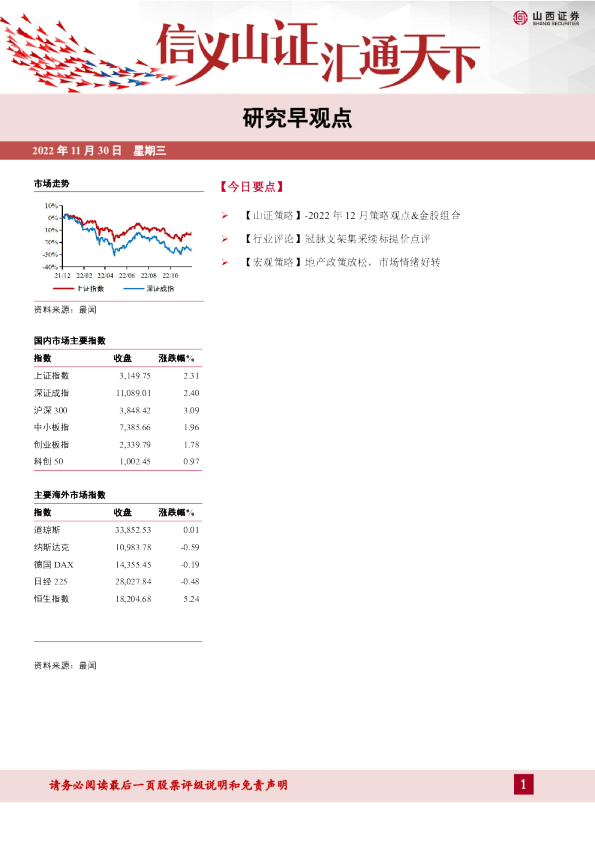Click the red arrow bullet before 山证策略
The image size is (595, 842).
225,216
